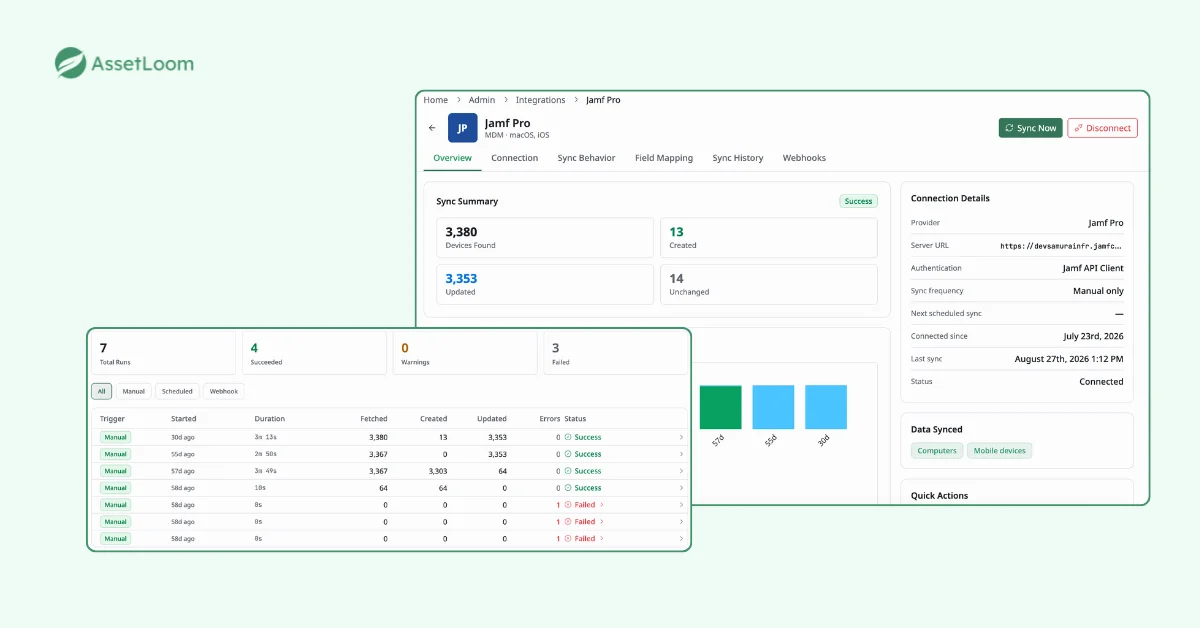1200x628 pixels.
Task: Click the Mobile devices data tag
Action: 999,451
